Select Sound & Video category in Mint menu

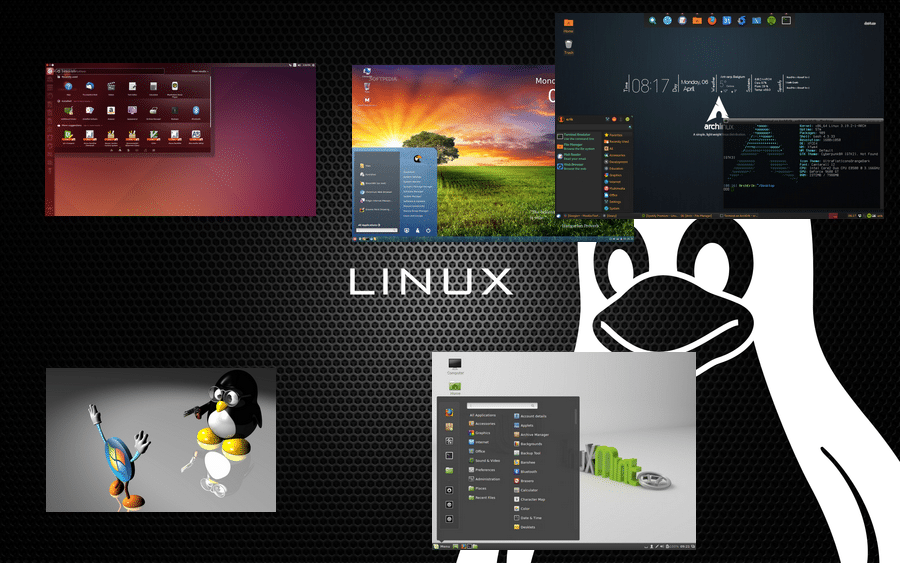(x=484, y=461)
